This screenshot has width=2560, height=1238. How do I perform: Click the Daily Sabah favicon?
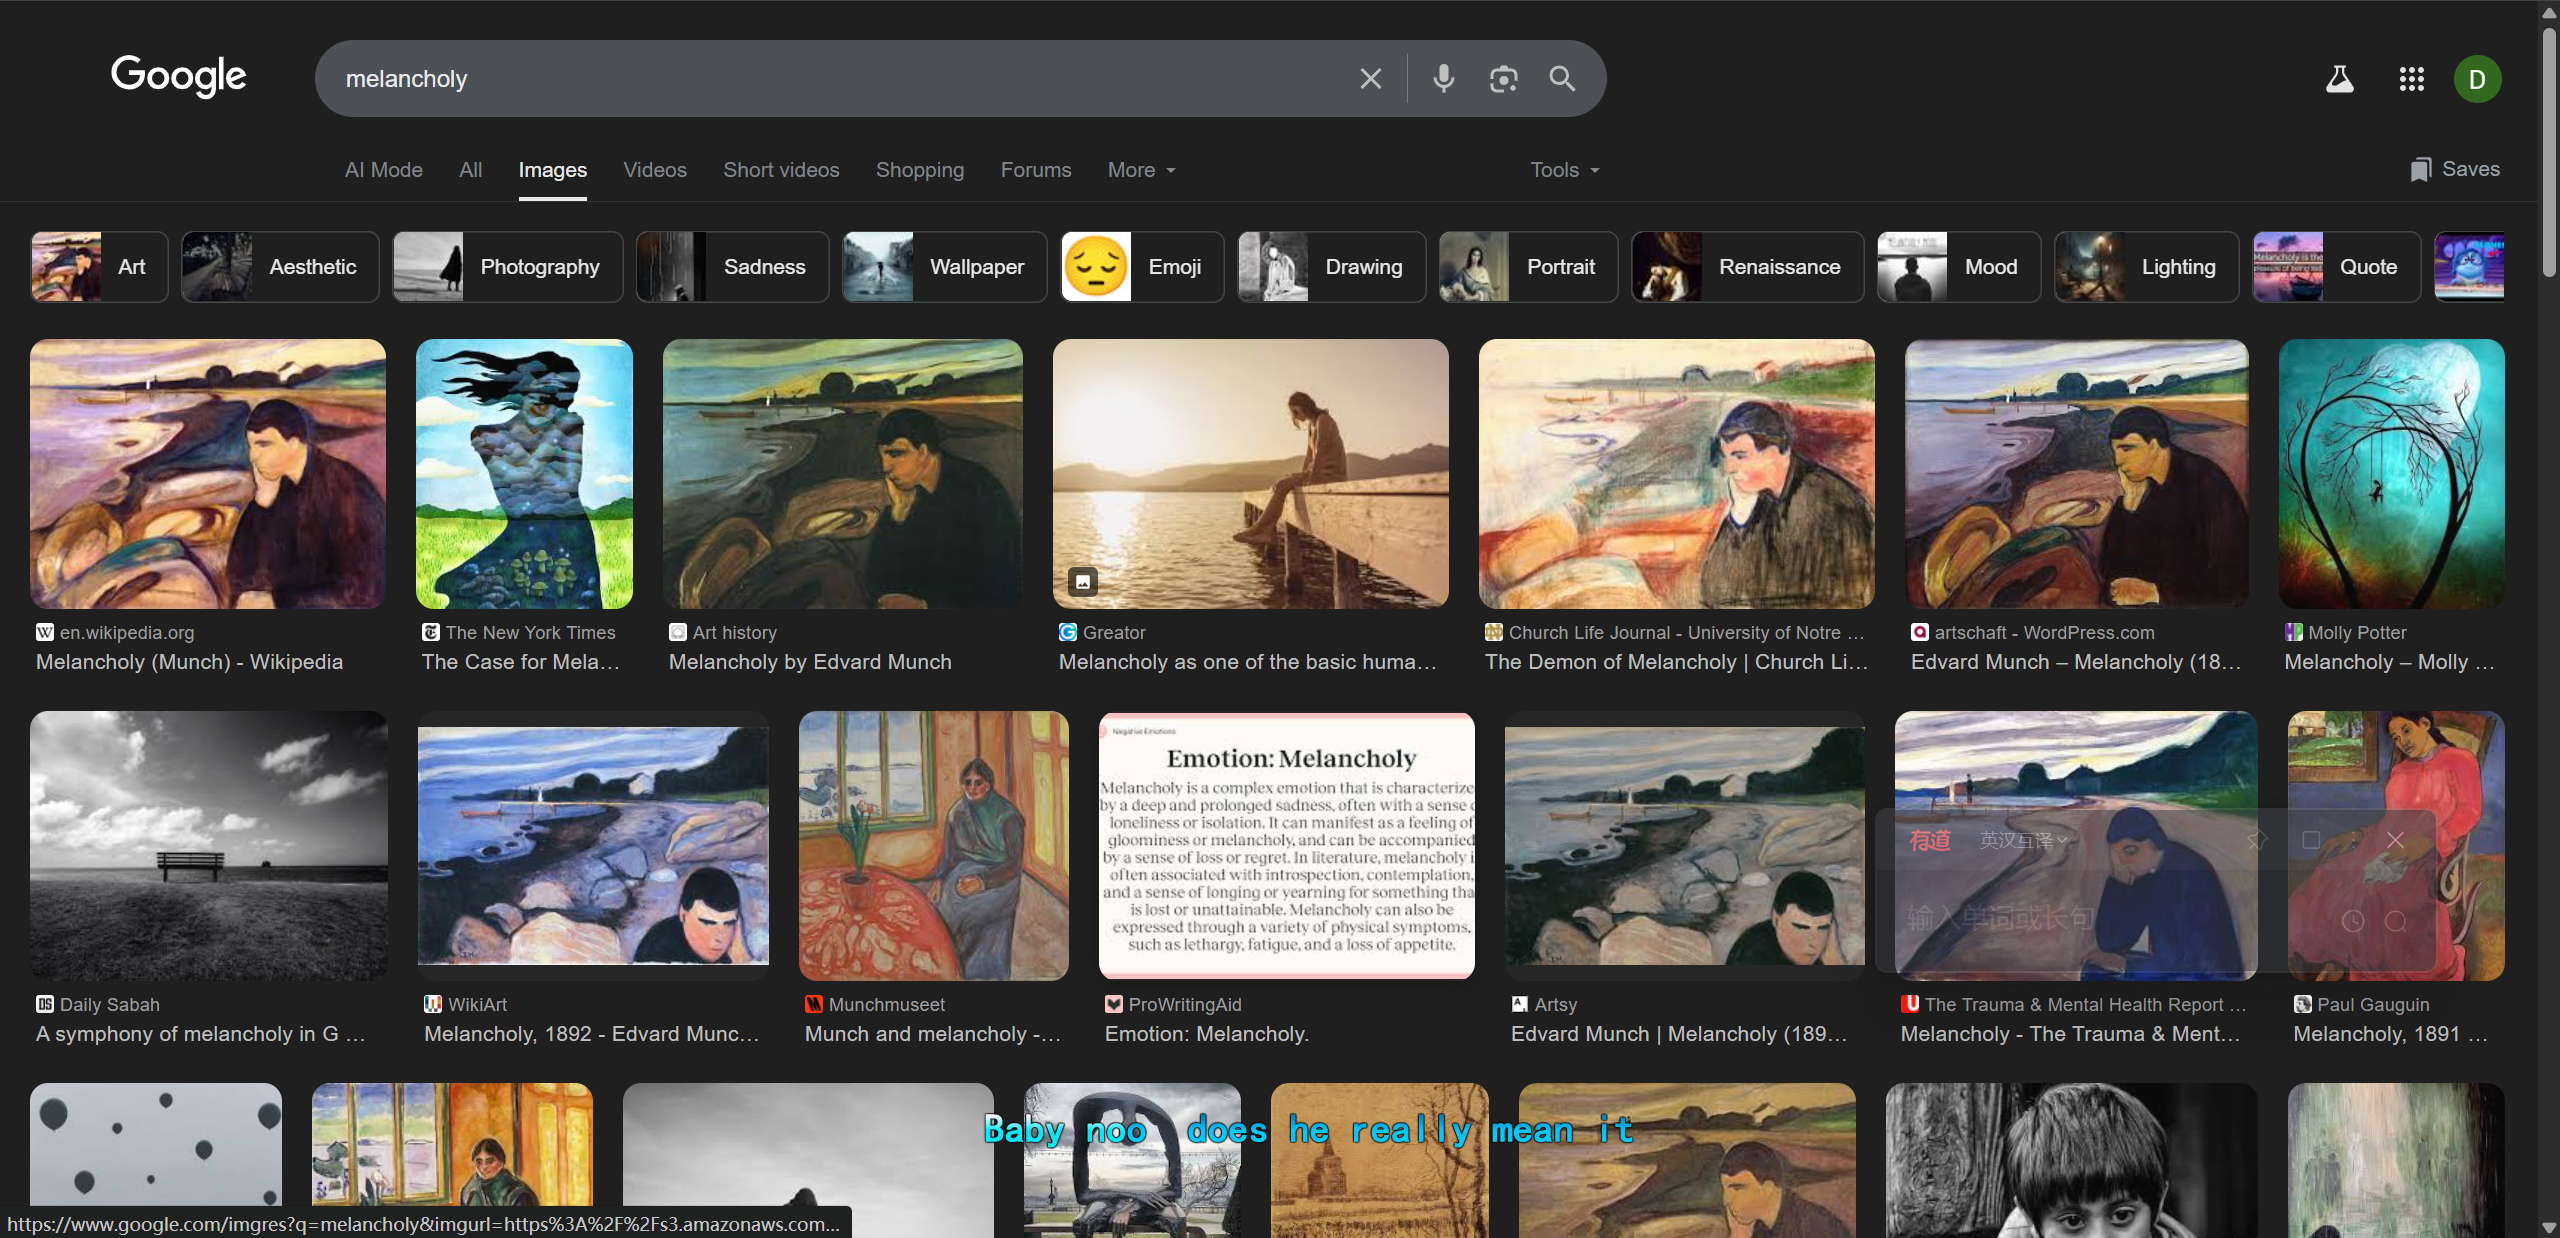[x=45, y=1004]
